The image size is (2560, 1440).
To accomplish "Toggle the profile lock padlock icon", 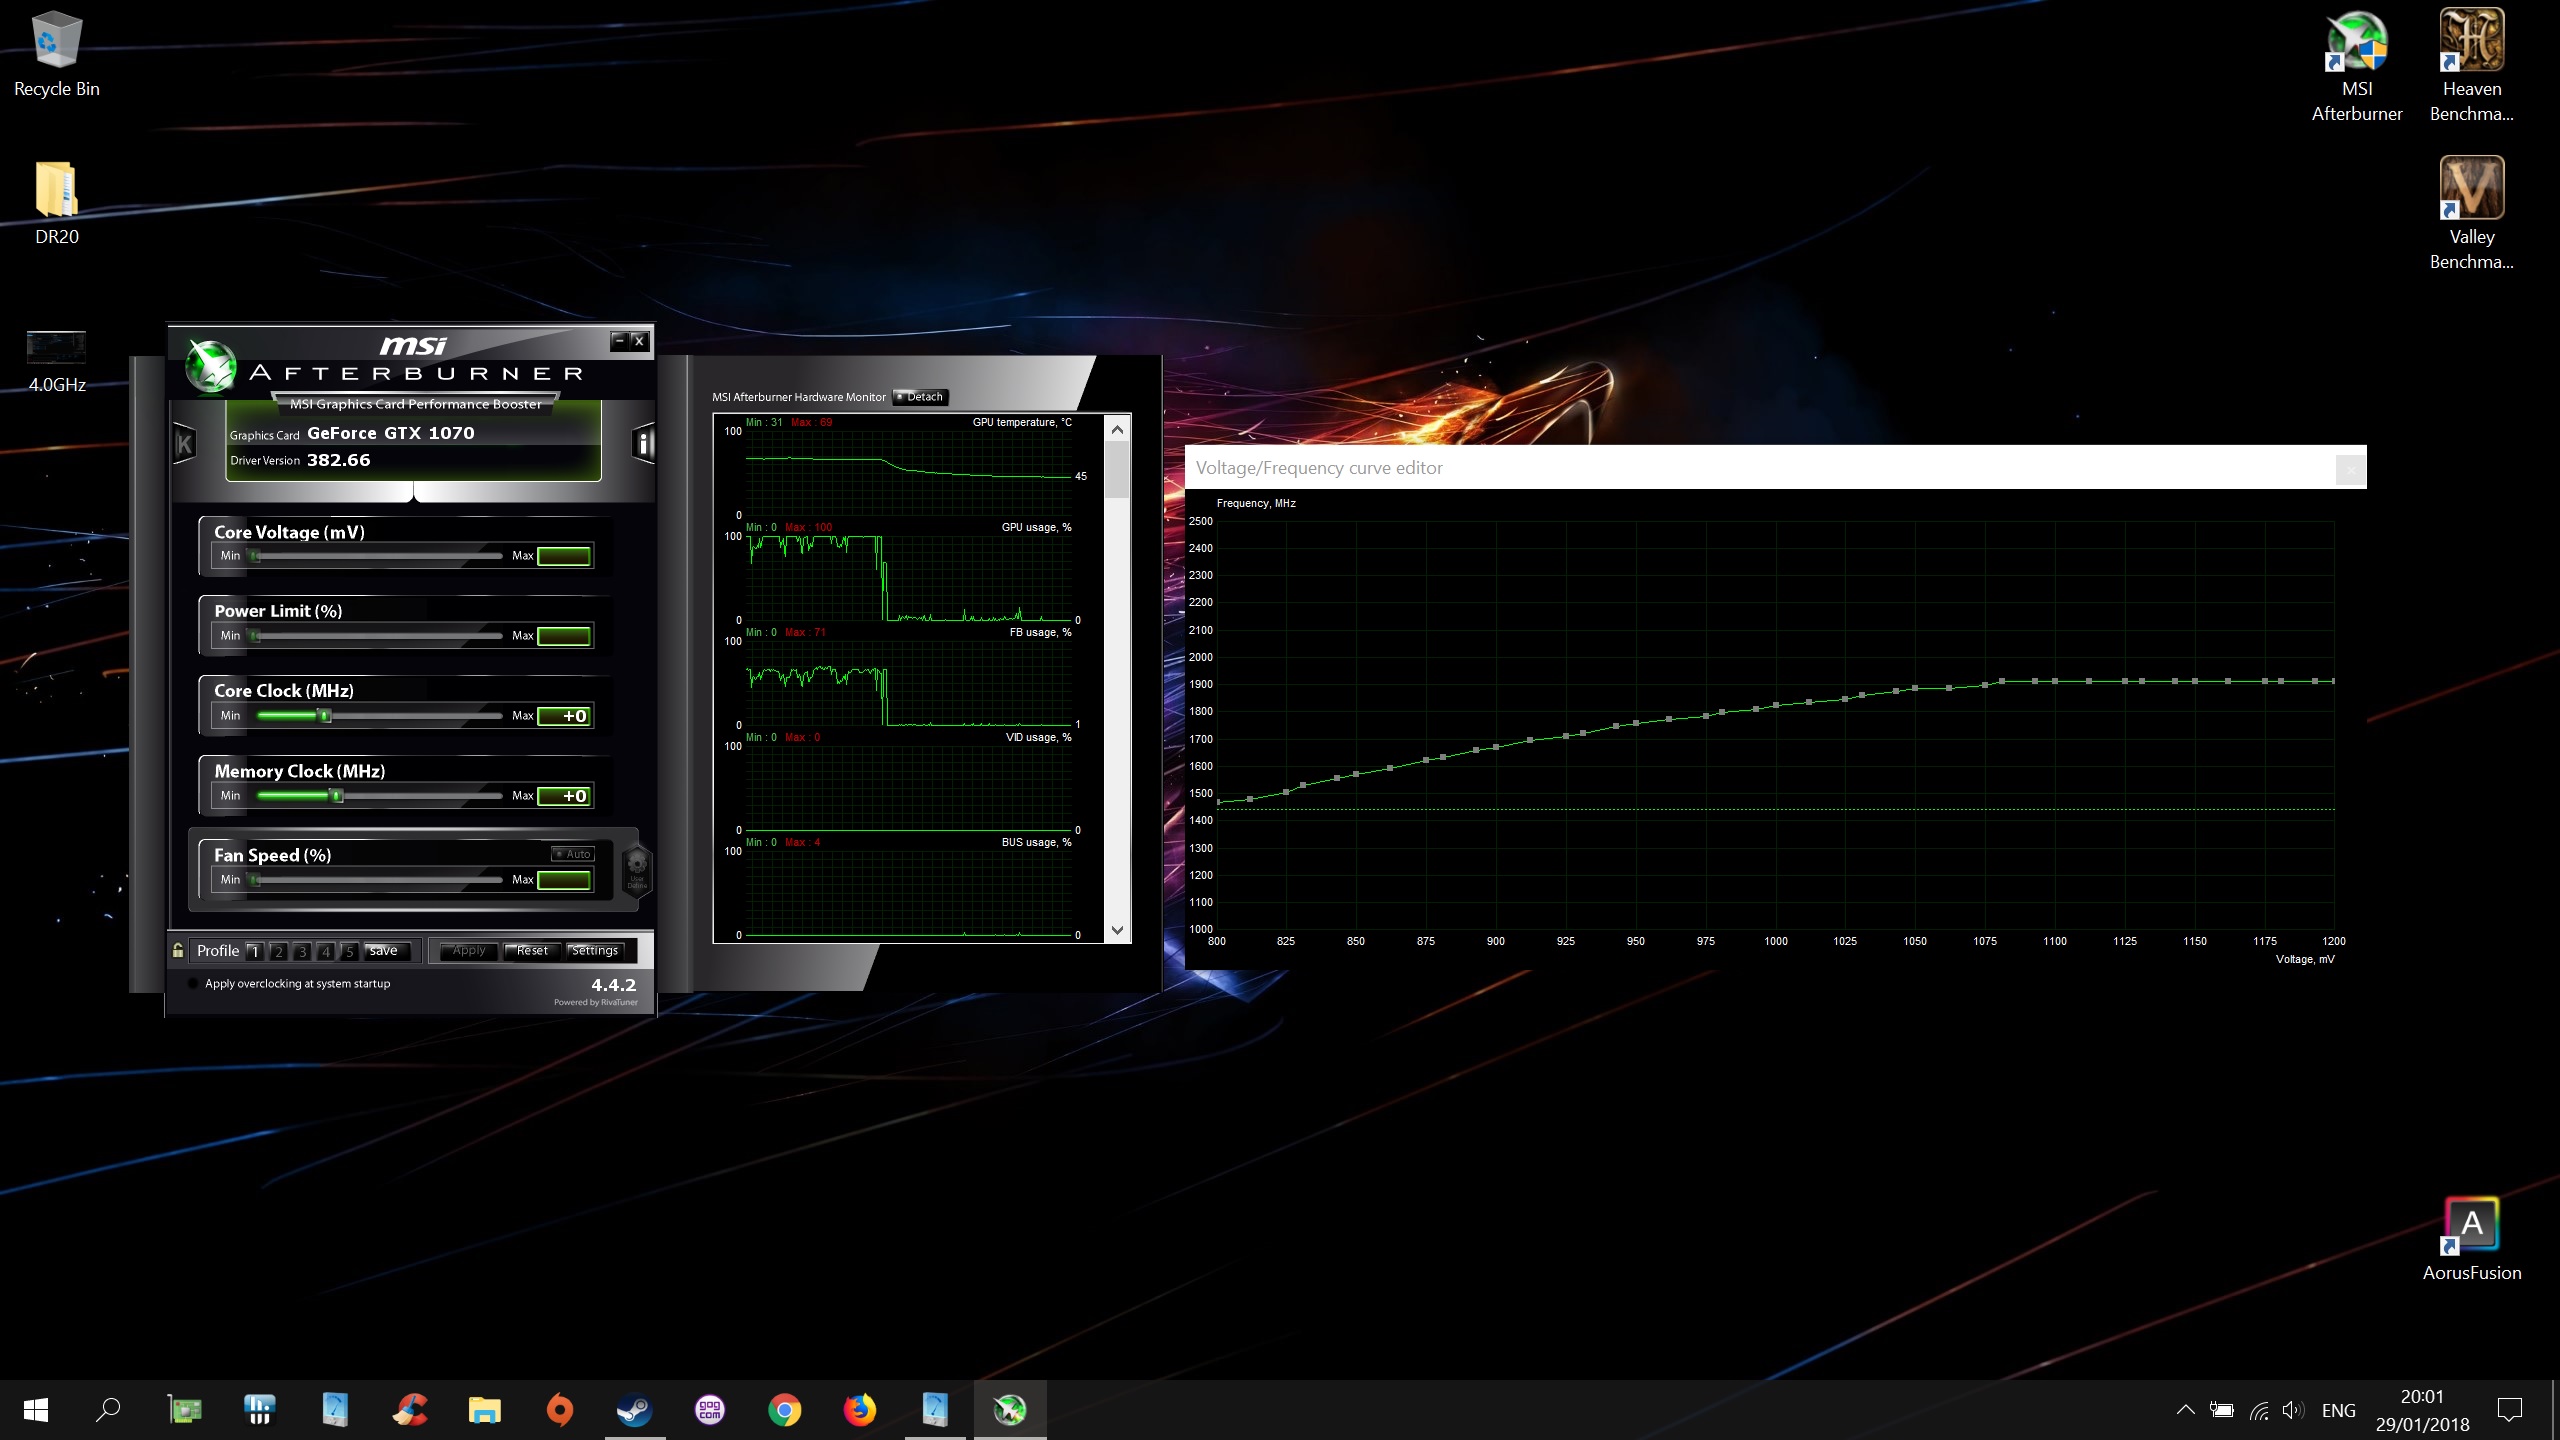I will tap(178, 950).
